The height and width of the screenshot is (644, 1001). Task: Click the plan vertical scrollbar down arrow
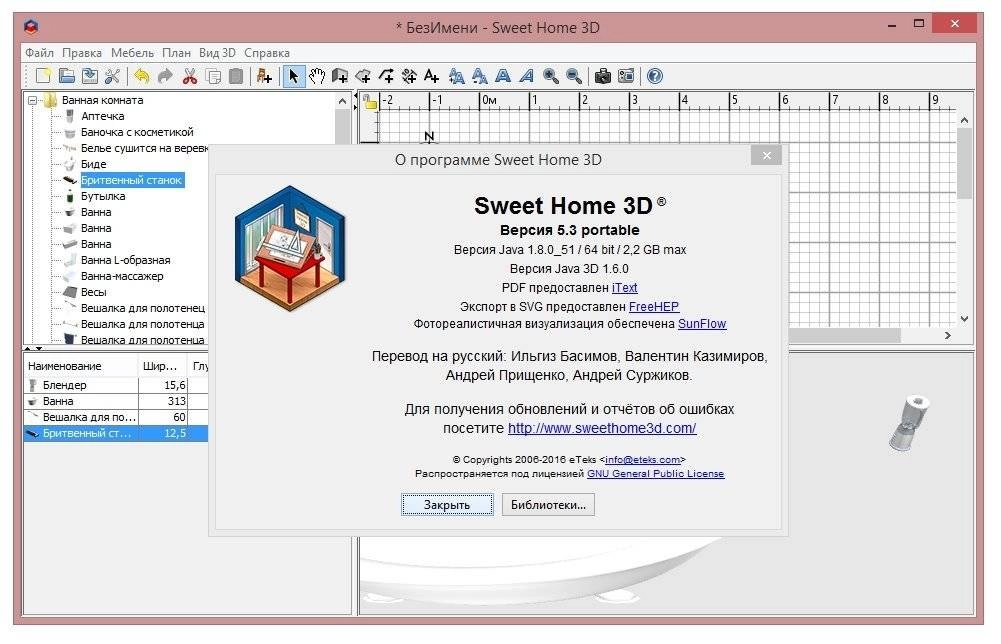pos(964,318)
